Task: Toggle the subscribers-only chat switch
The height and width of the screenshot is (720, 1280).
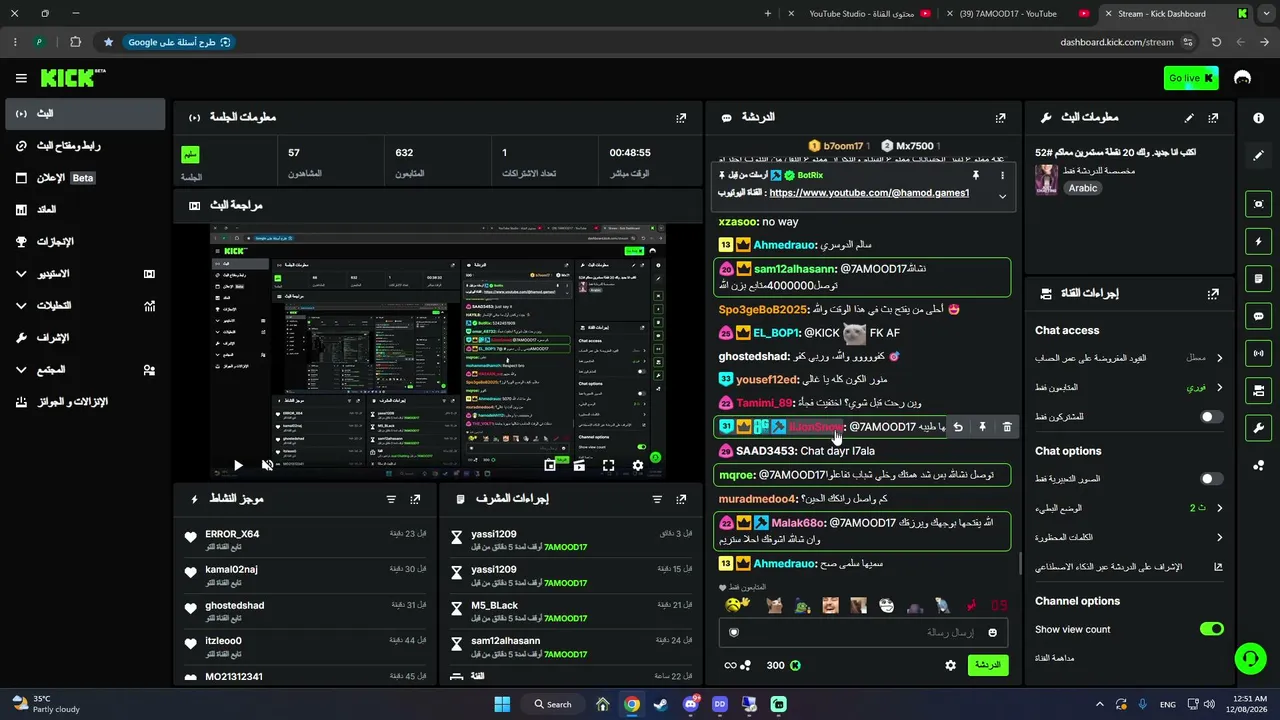Action: 1211,417
